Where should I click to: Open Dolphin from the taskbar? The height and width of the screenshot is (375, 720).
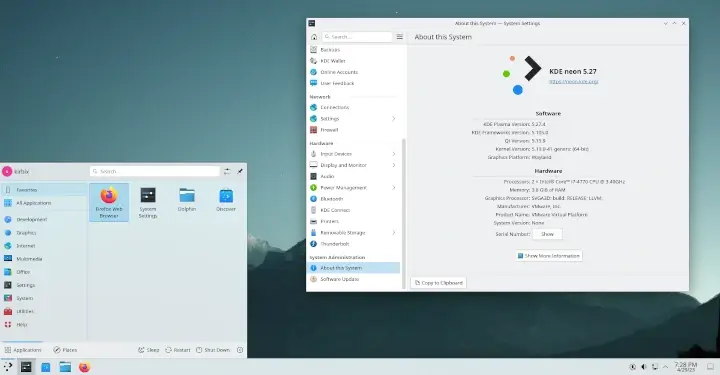[65, 367]
